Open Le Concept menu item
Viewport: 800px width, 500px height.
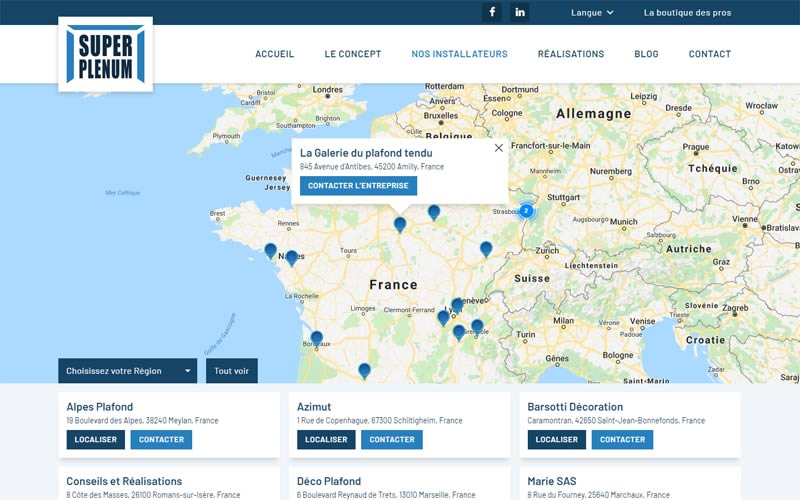tap(353, 54)
